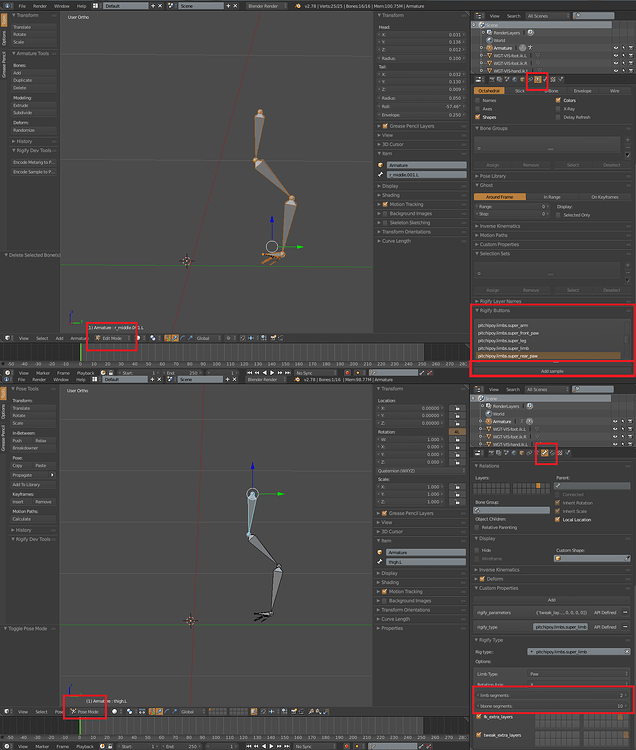The height and width of the screenshot is (750, 636).
Task: Enable Delay Refresh checkbox
Action: point(558,117)
